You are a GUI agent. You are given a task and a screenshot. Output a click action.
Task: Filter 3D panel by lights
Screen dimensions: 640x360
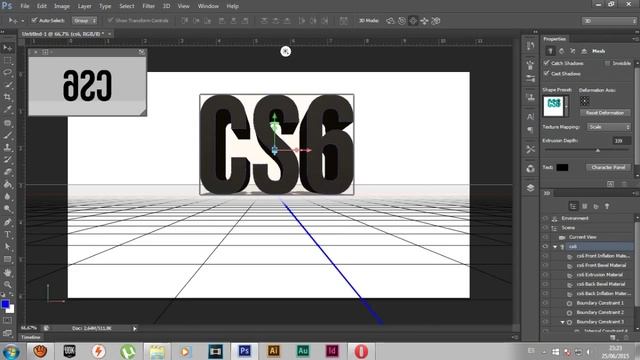[x=607, y=206]
